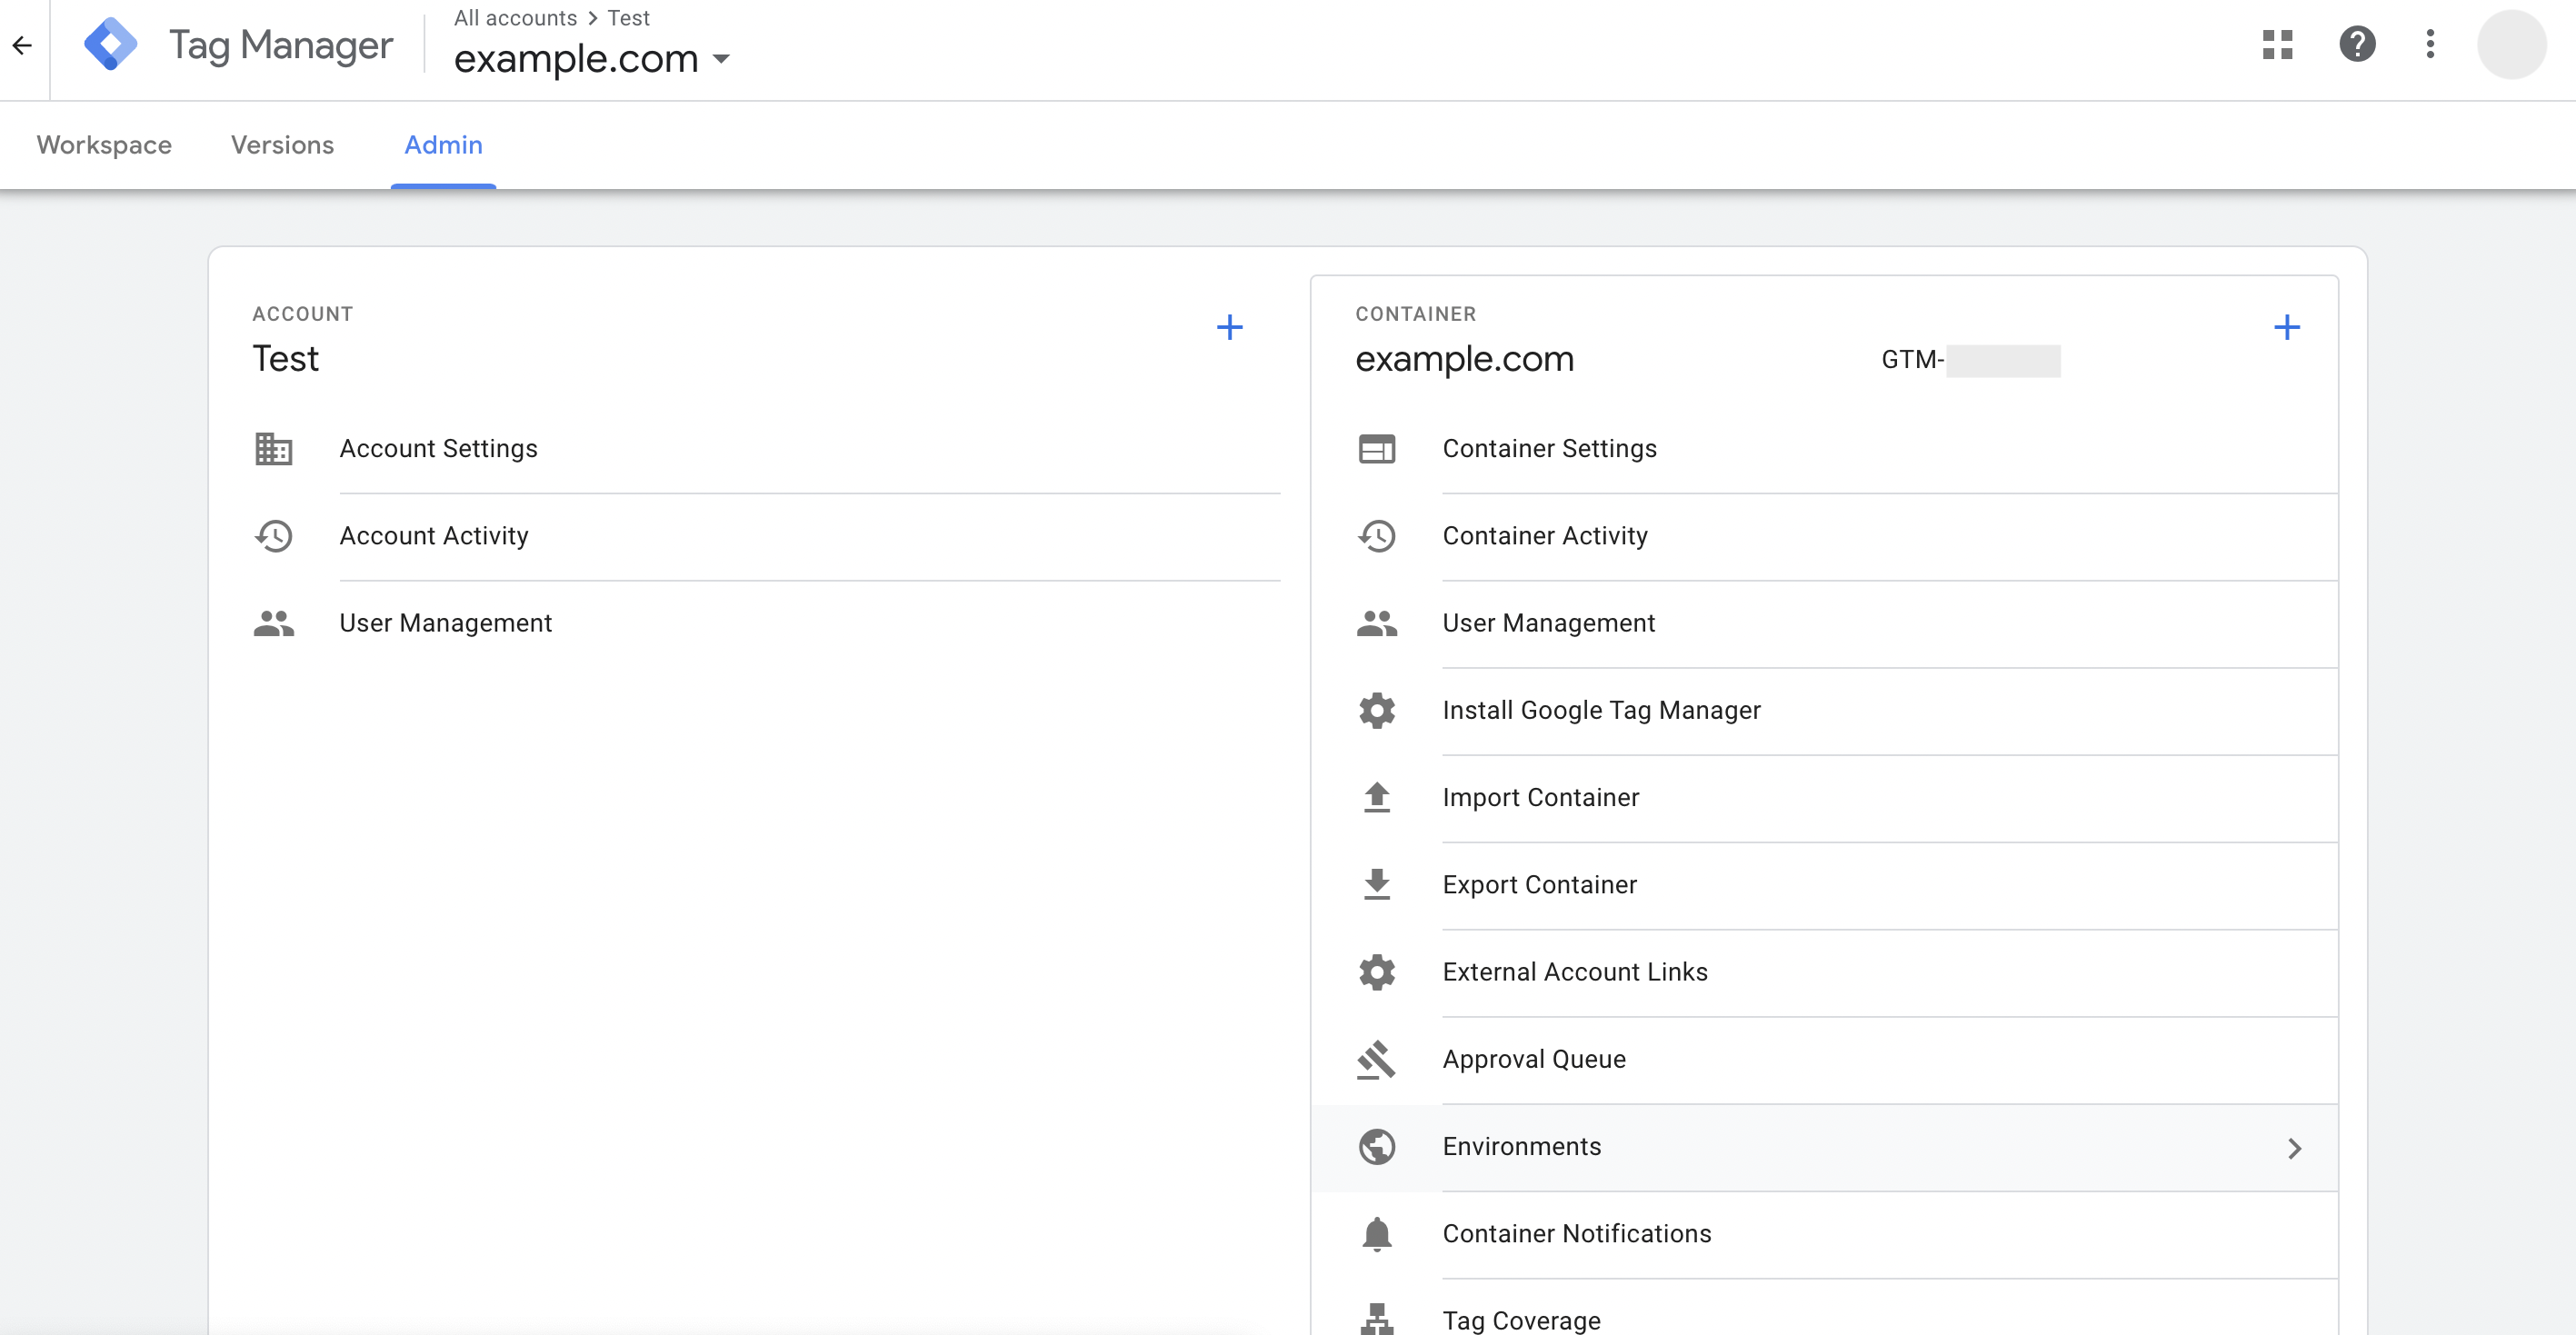
Task: Click the Container Activity history icon
Action: pos(1376,536)
